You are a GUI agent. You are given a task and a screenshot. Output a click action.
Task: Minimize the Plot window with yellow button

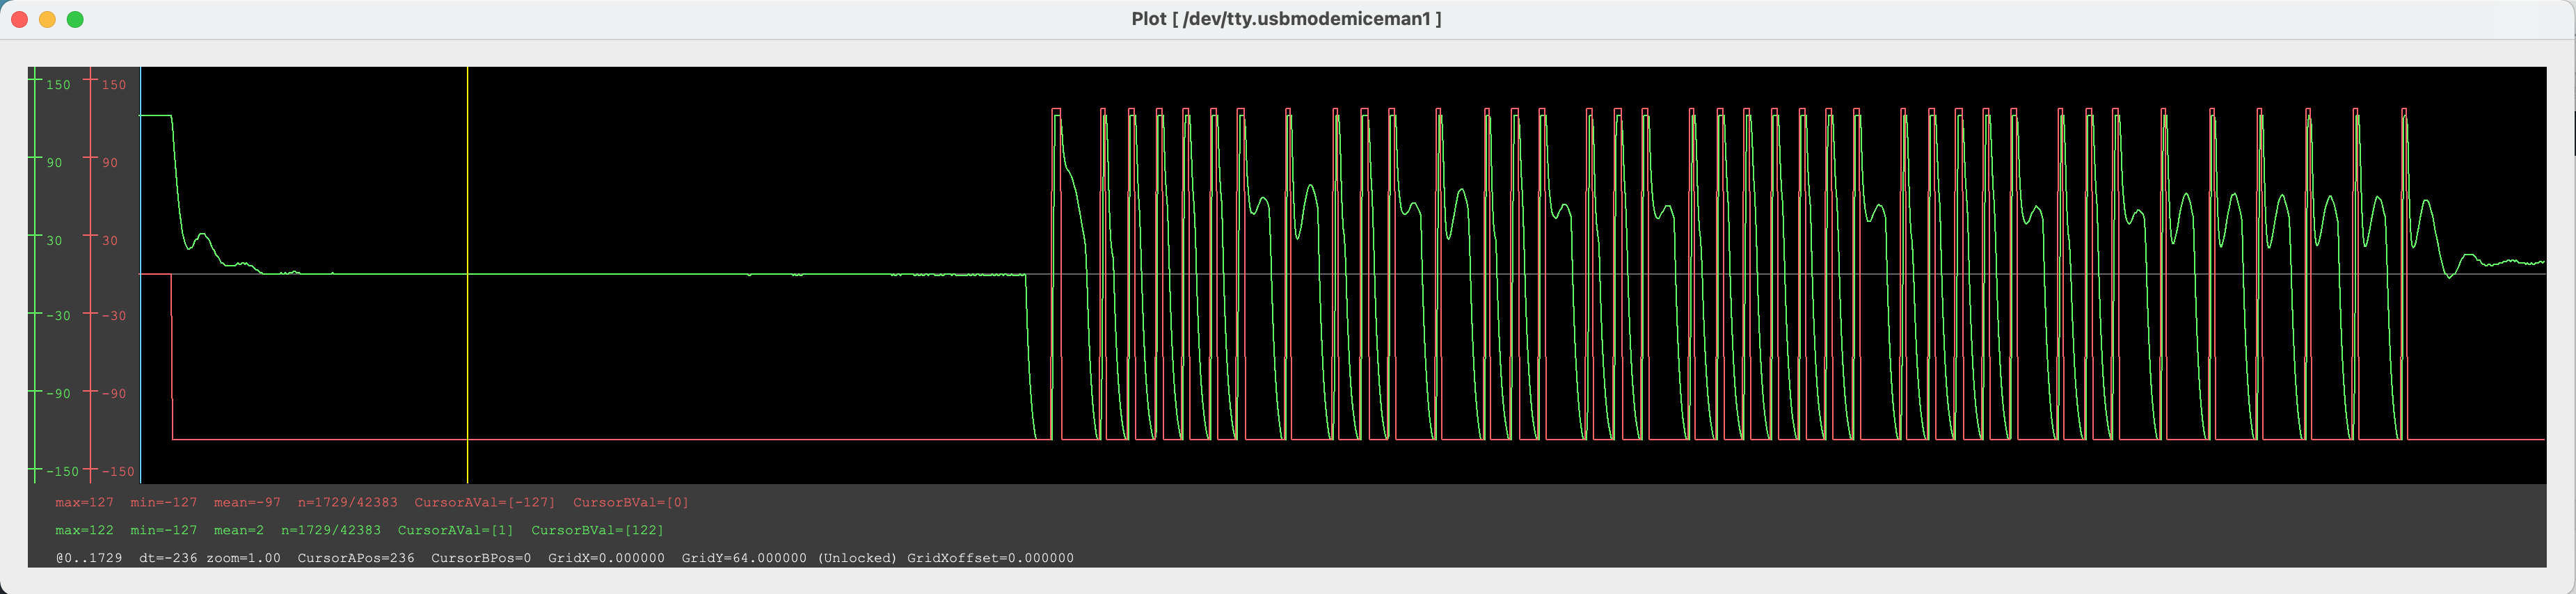pos(47,19)
